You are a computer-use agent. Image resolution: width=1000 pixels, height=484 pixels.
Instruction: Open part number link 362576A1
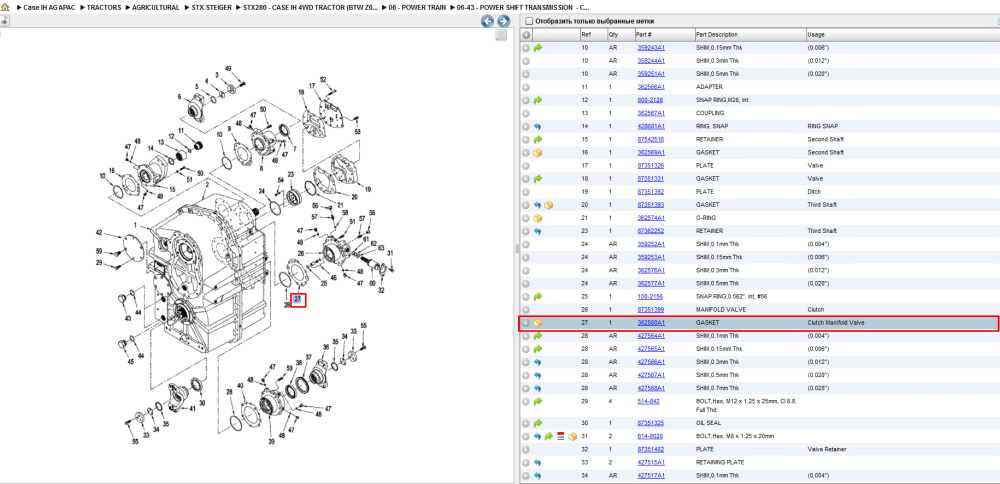pyautogui.click(x=651, y=270)
